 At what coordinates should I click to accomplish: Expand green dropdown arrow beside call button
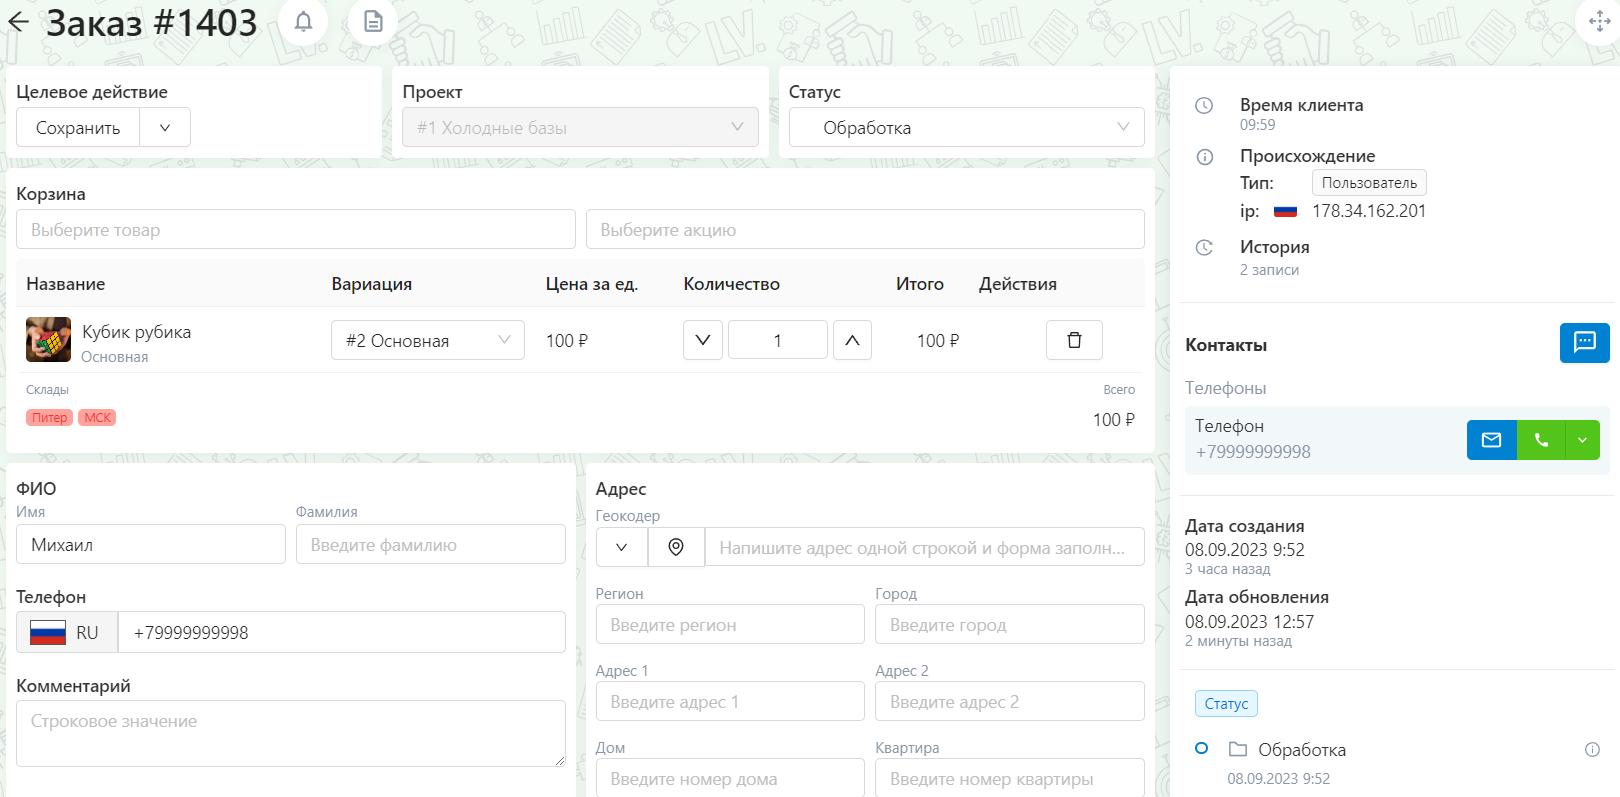[1582, 440]
